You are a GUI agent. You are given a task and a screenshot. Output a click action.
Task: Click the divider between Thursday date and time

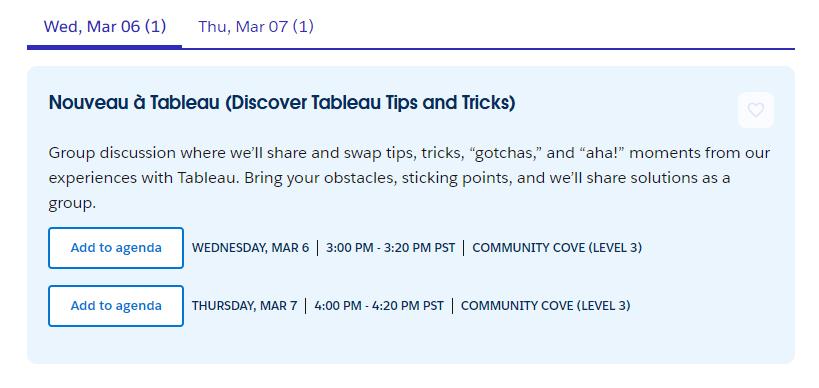pos(306,305)
